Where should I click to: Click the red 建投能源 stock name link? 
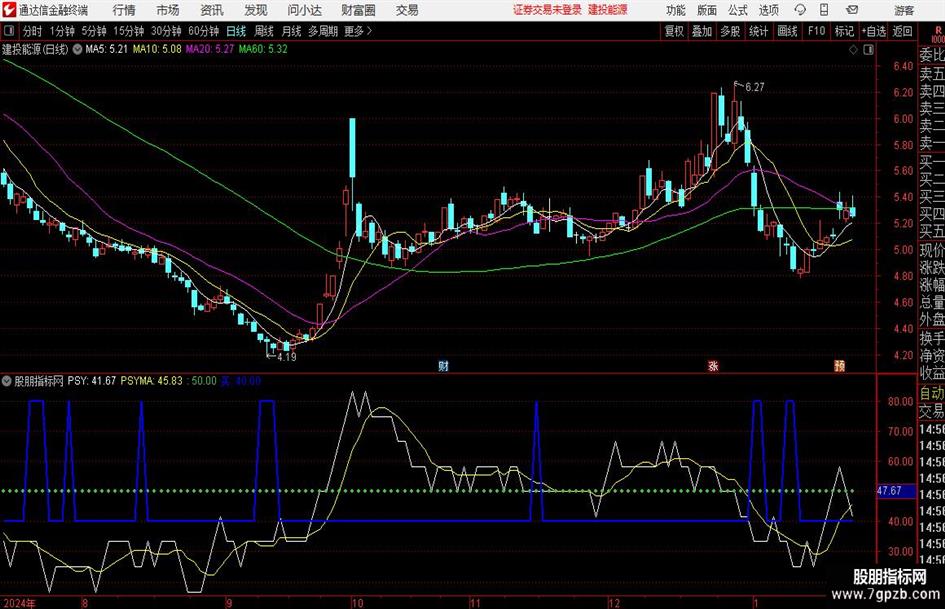[x=608, y=10]
